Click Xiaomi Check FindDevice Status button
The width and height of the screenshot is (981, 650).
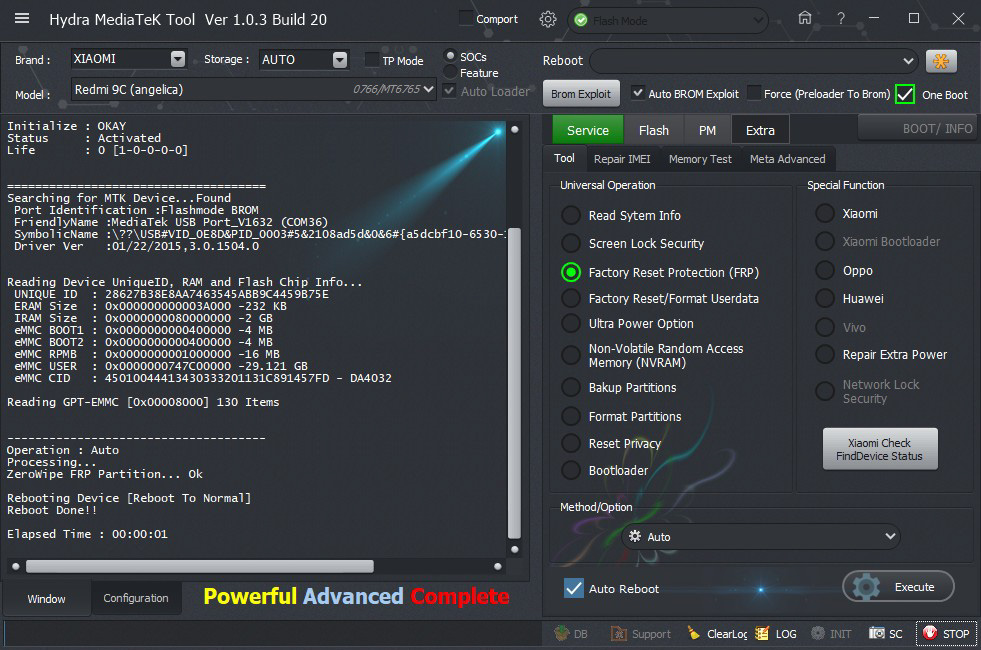[x=879, y=449]
